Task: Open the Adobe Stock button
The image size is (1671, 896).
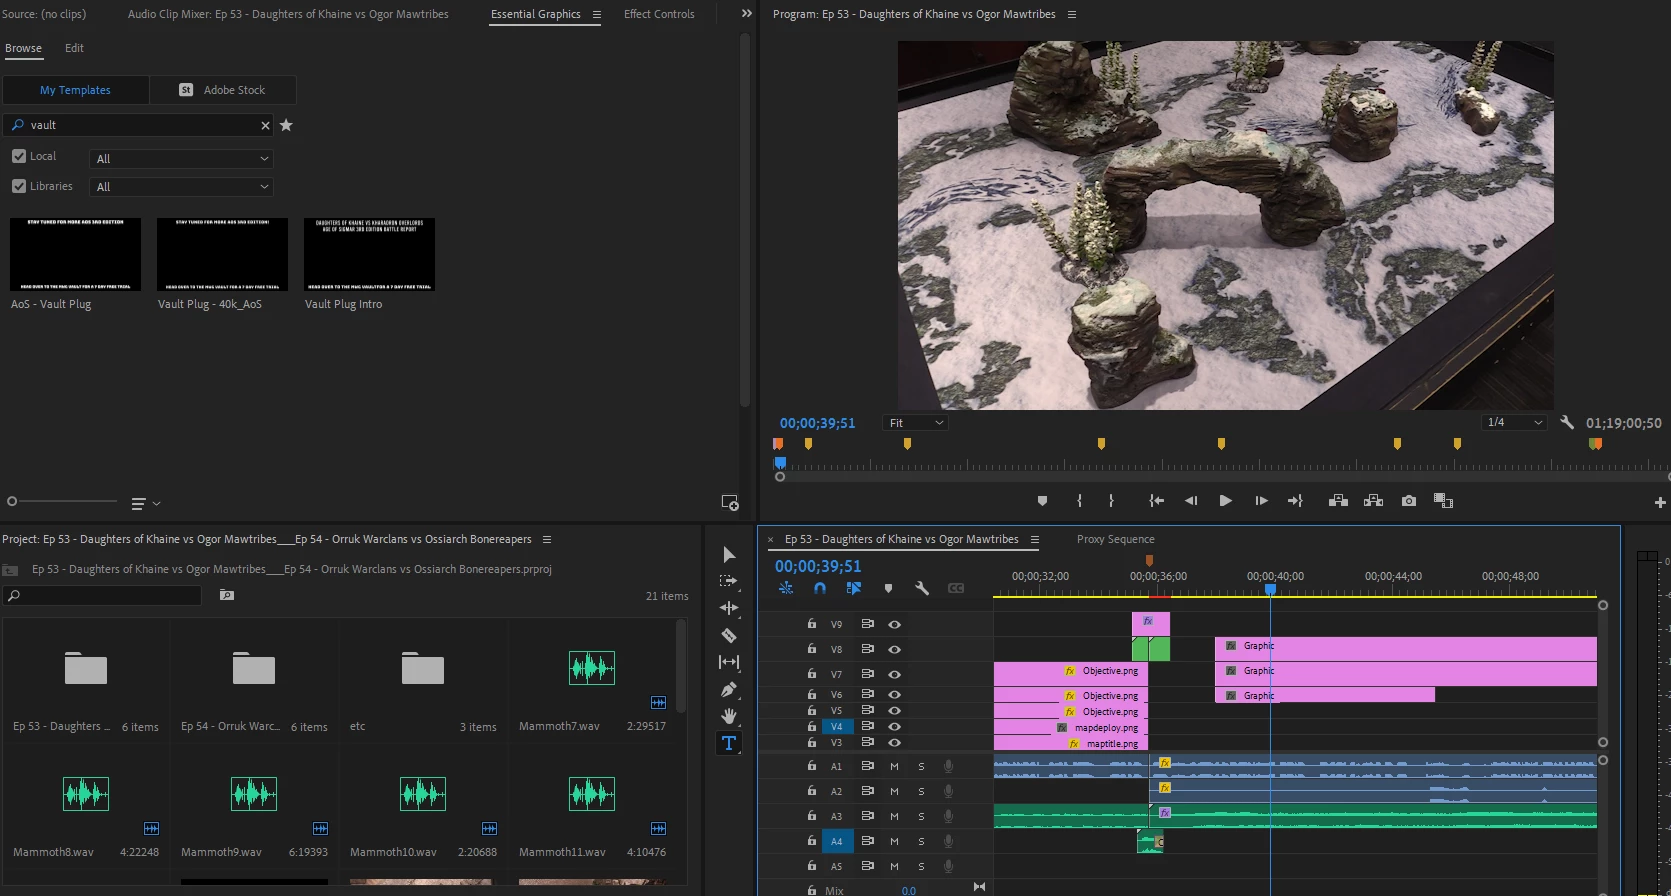Action: (223, 90)
